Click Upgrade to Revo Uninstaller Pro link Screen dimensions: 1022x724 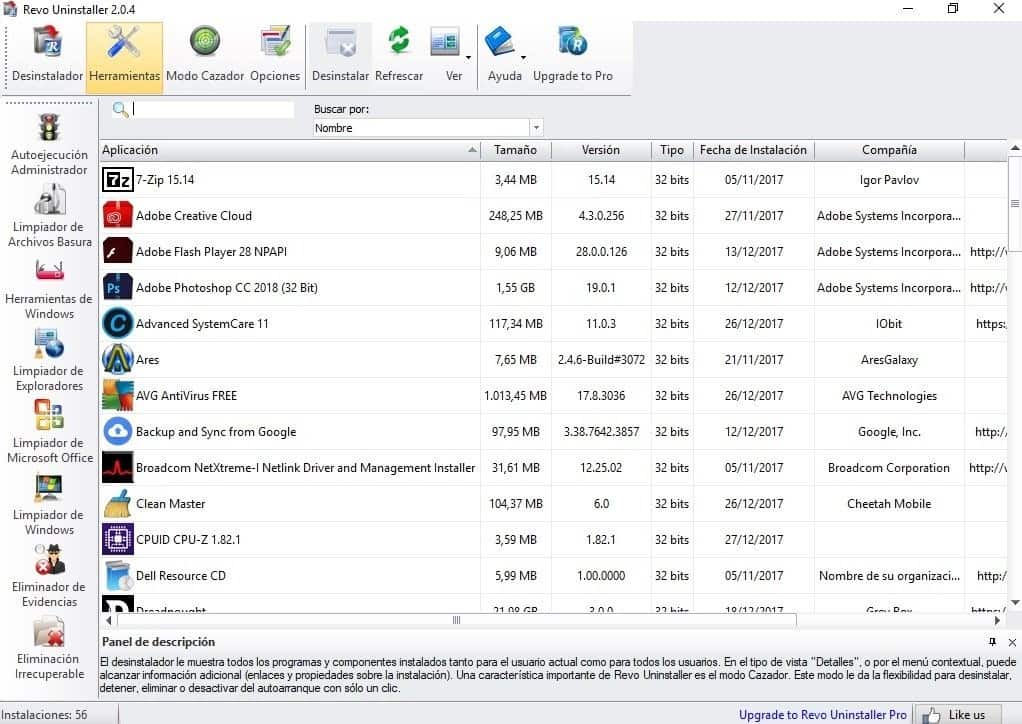(x=823, y=715)
